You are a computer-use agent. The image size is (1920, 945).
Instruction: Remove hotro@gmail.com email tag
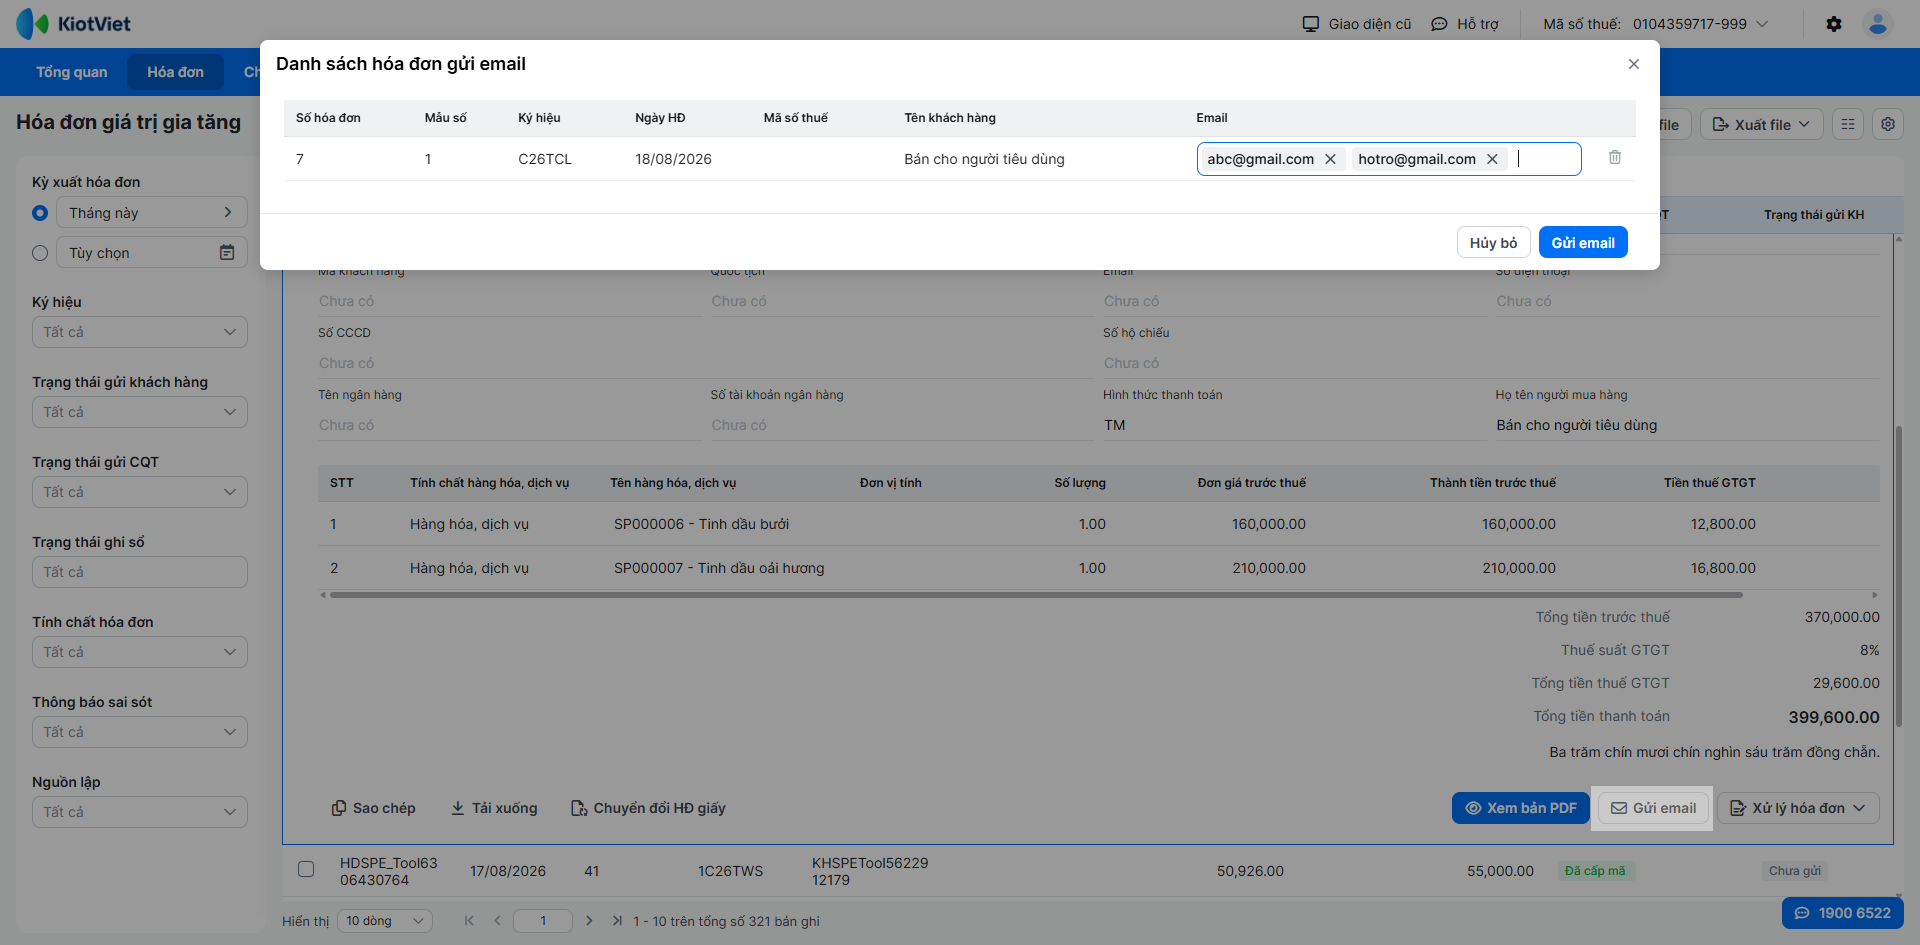(x=1492, y=159)
